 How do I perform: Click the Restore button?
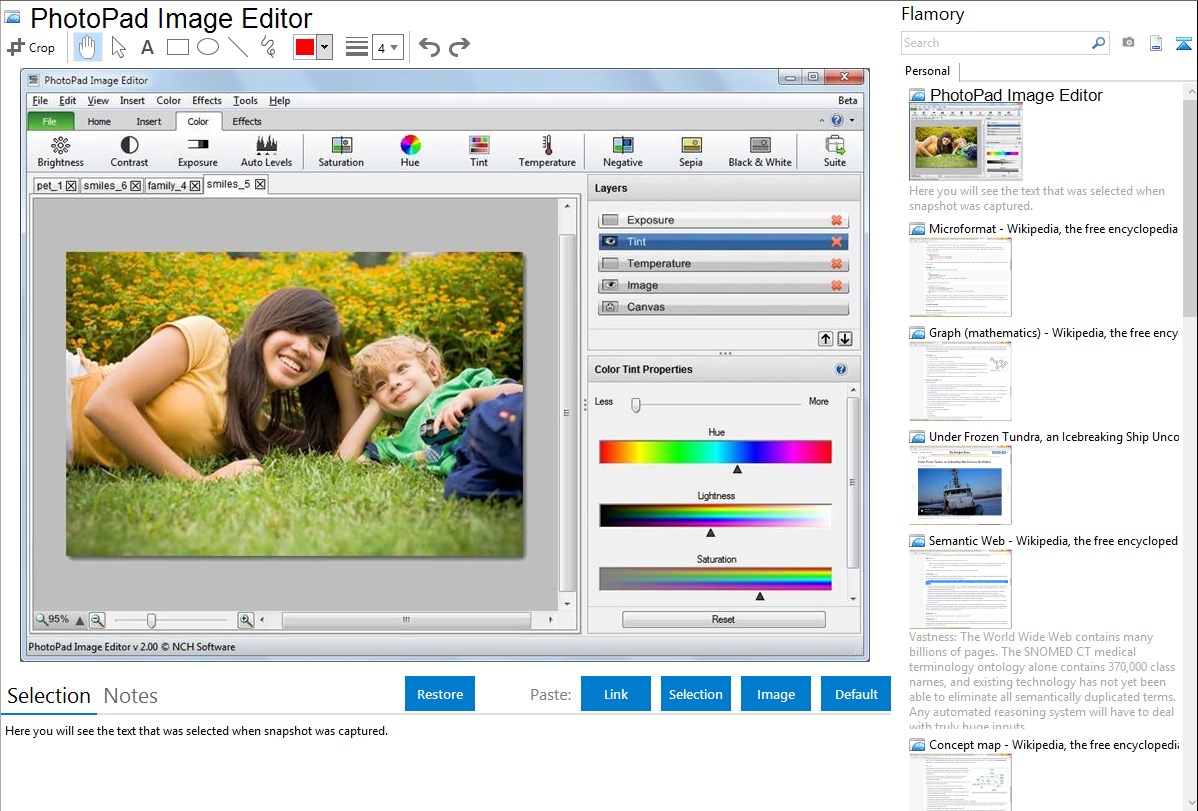click(440, 694)
